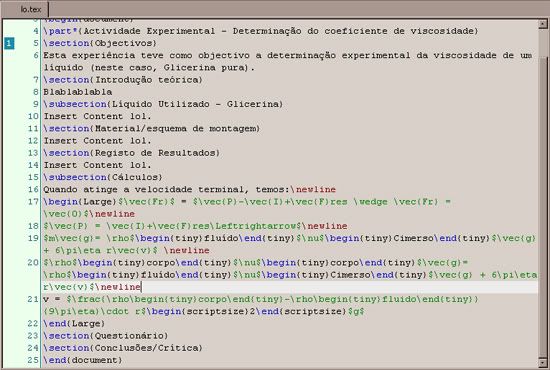Click \end{document} on the last line
The height and width of the screenshot is (370, 550).
(82, 360)
